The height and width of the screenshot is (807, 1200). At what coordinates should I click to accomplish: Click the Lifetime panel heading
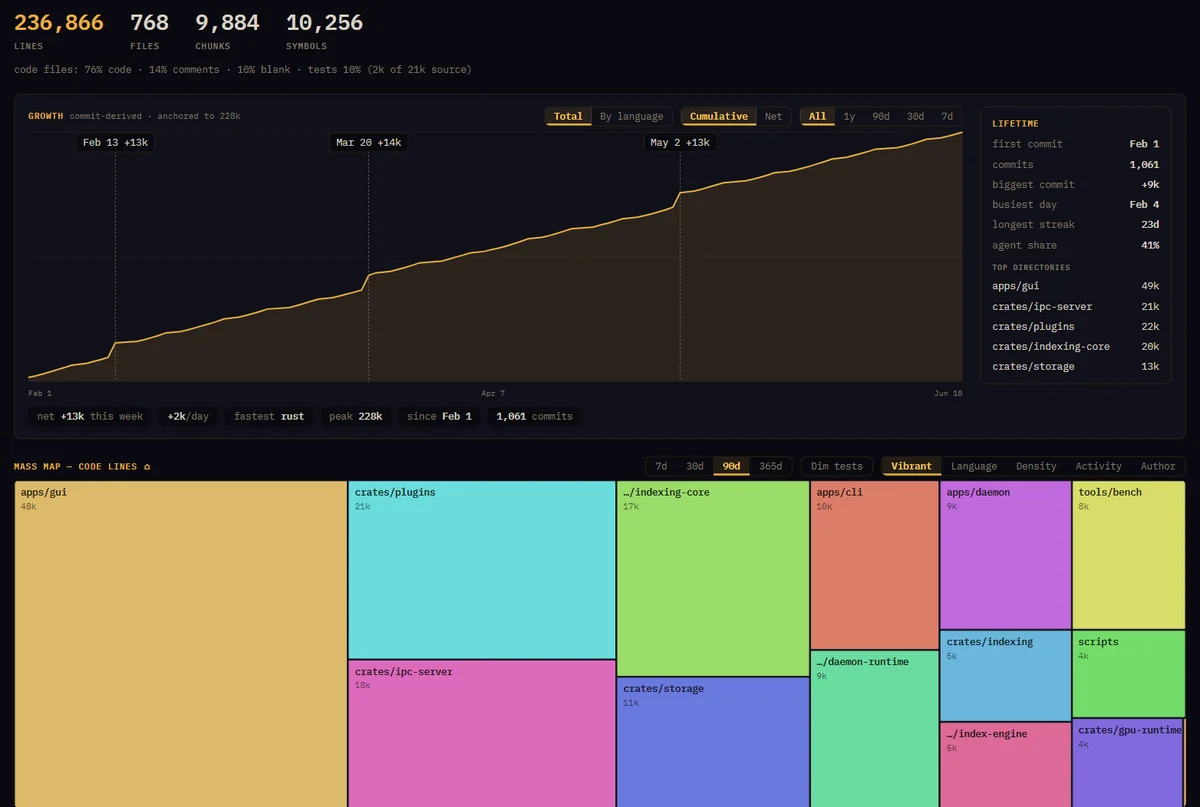pyautogui.click(x=1015, y=123)
